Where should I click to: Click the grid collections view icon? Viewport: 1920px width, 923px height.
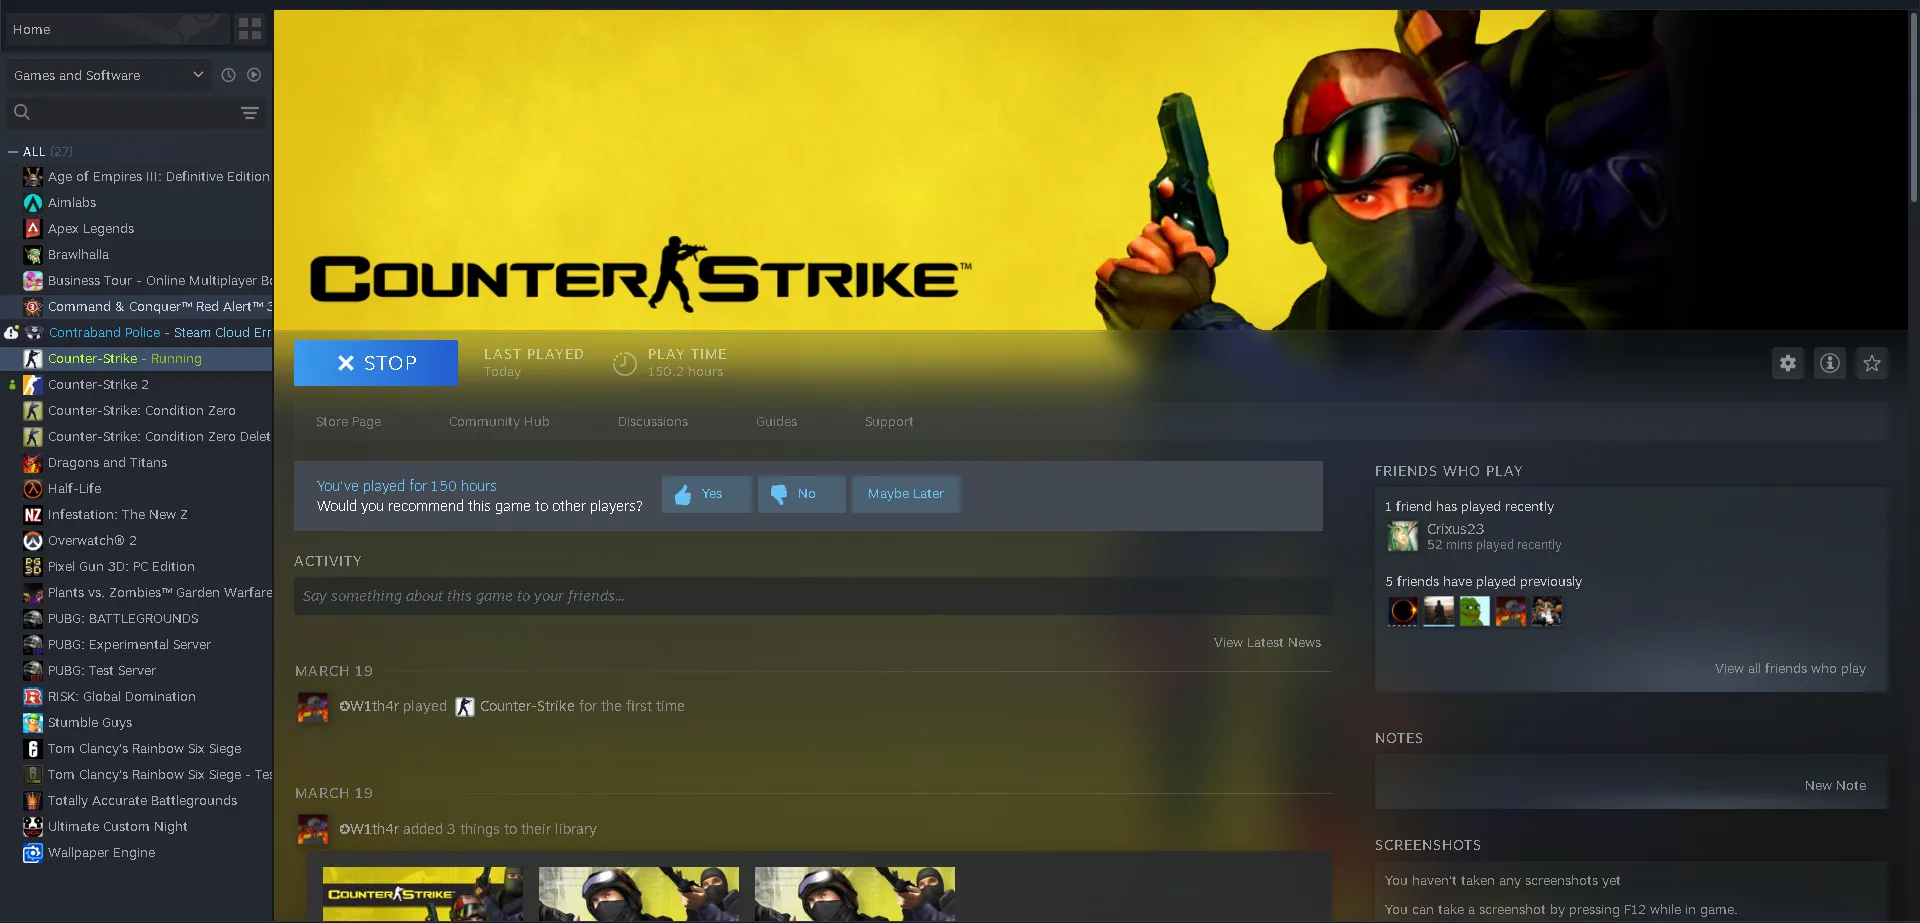pyautogui.click(x=250, y=29)
